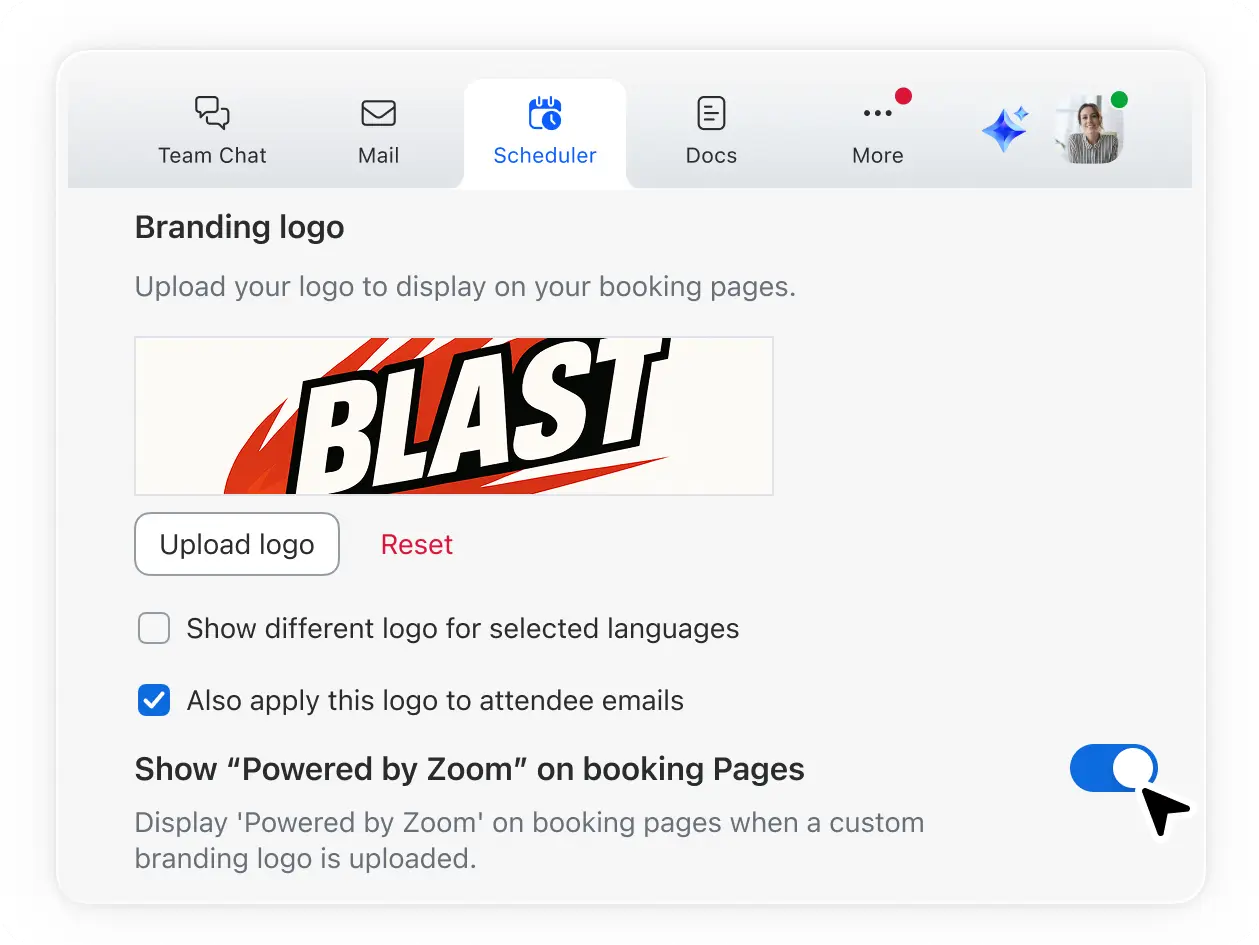Image resolution: width=1259 pixels, height=945 pixels.
Task: Disable the Powered by Zoom toggle
Action: point(1113,768)
